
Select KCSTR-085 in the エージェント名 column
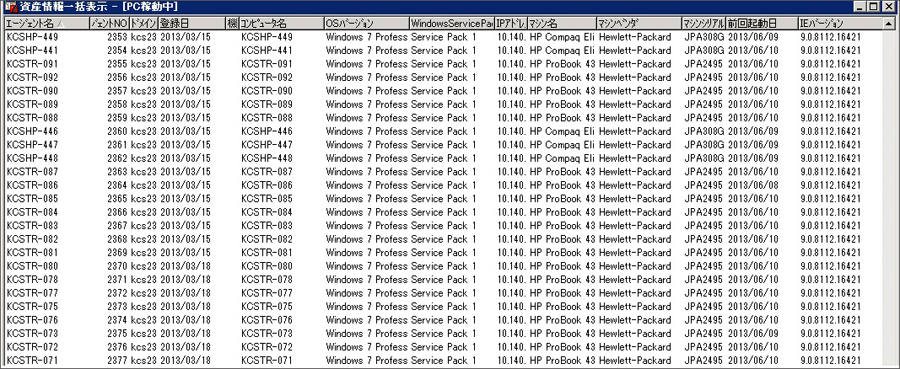32,199
